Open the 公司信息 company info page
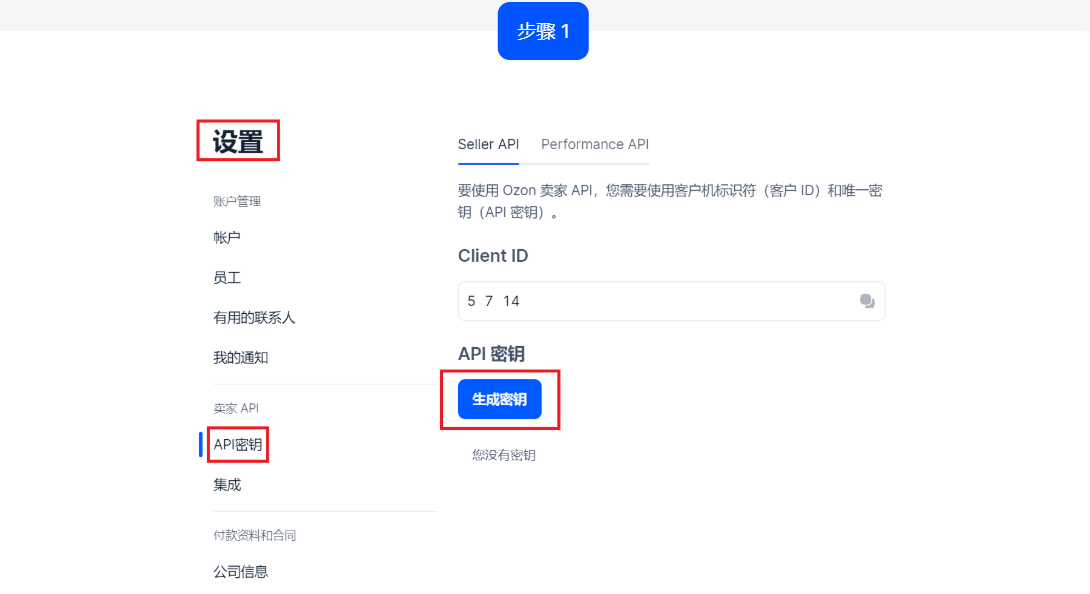Viewport: 1090px width, 594px height. [240, 571]
